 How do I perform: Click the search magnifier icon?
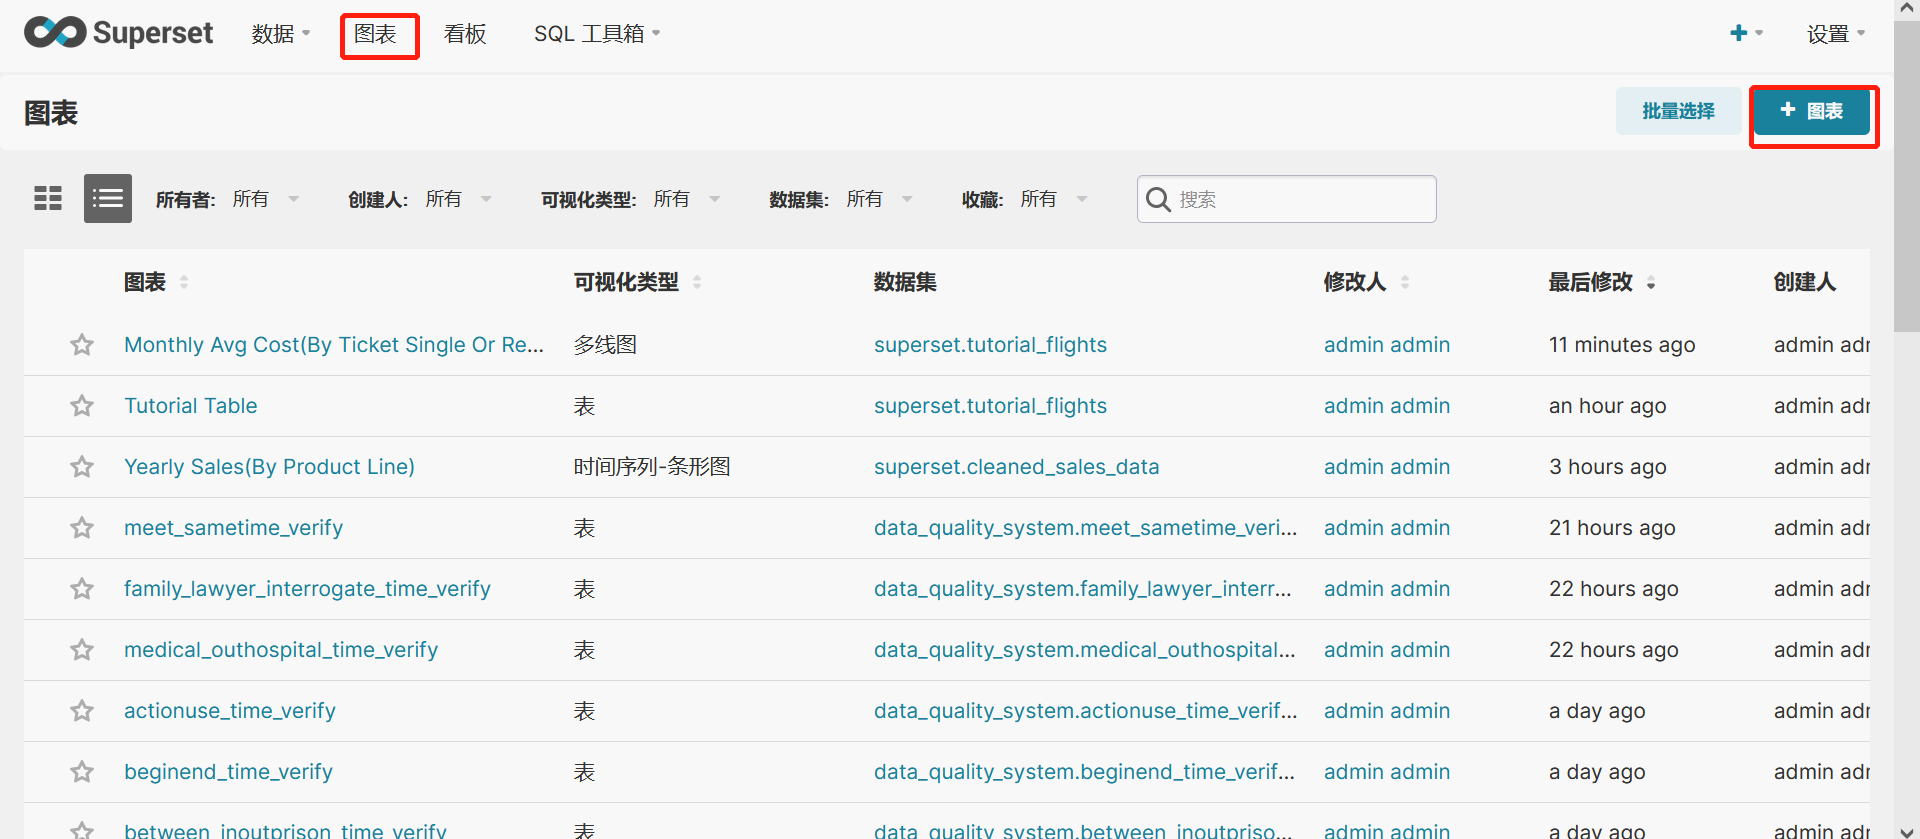pos(1158,199)
